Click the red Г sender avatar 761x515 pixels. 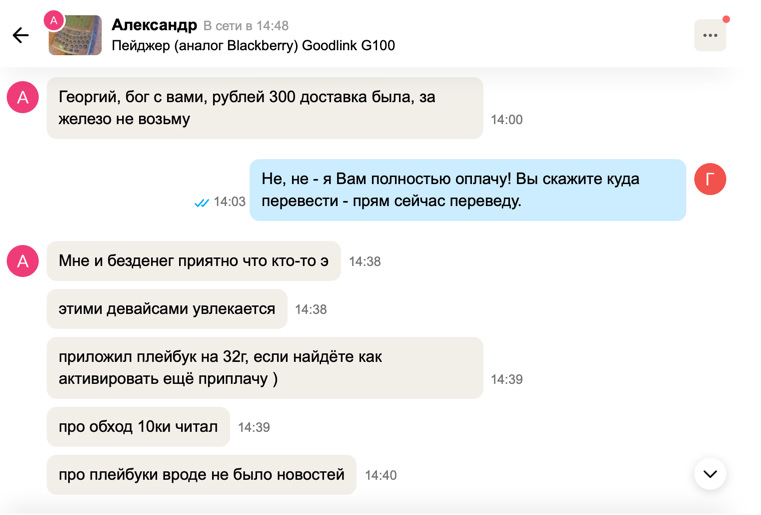[x=710, y=179]
